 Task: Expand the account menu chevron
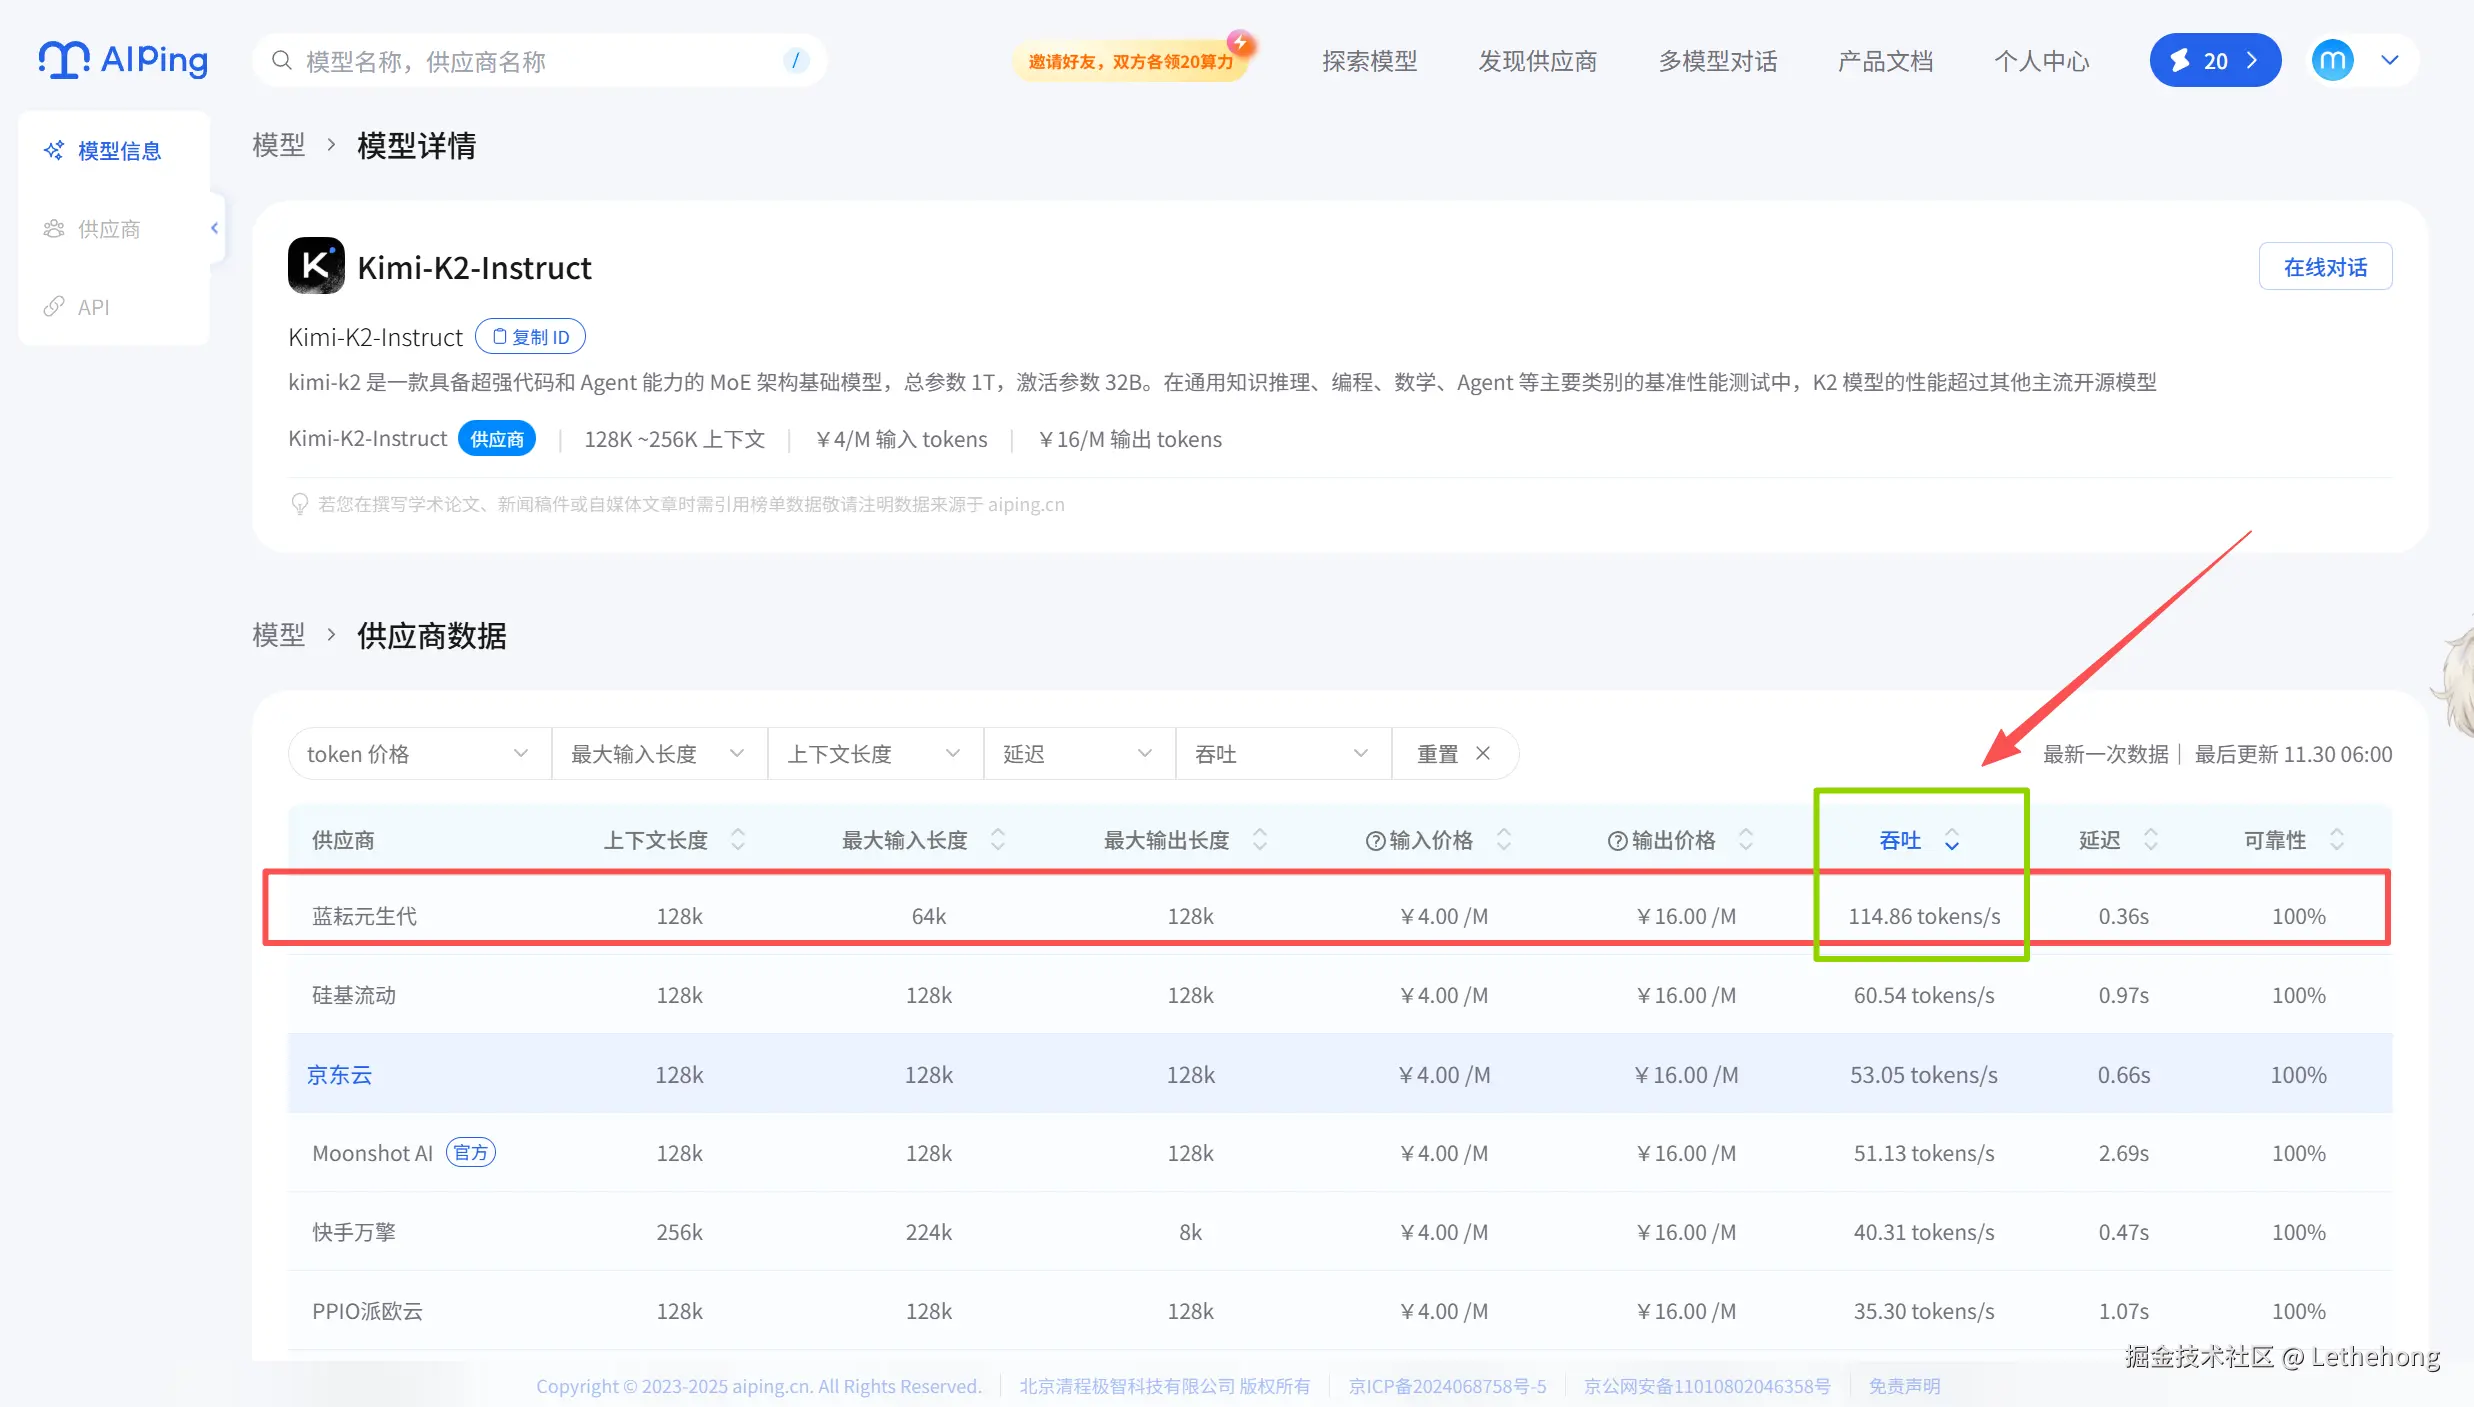pos(2390,61)
